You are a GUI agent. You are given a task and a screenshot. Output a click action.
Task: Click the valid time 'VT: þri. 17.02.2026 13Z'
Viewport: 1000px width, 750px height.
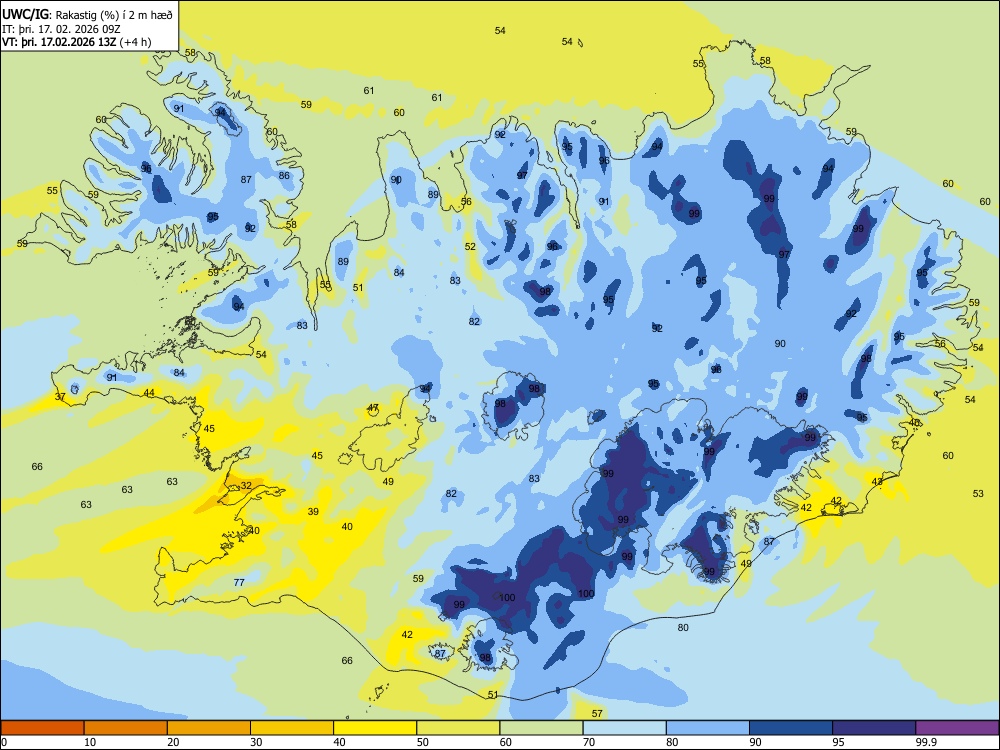(59, 42)
